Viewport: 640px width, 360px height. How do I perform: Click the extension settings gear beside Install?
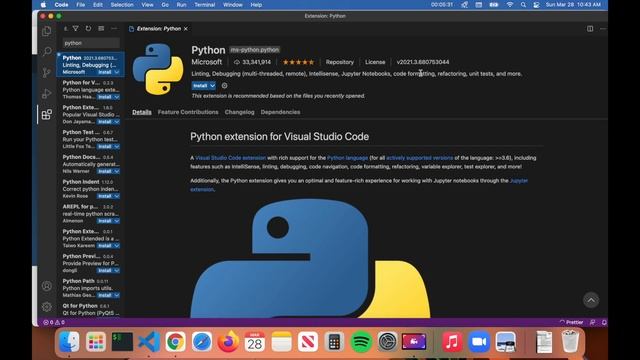(x=224, y=86)
